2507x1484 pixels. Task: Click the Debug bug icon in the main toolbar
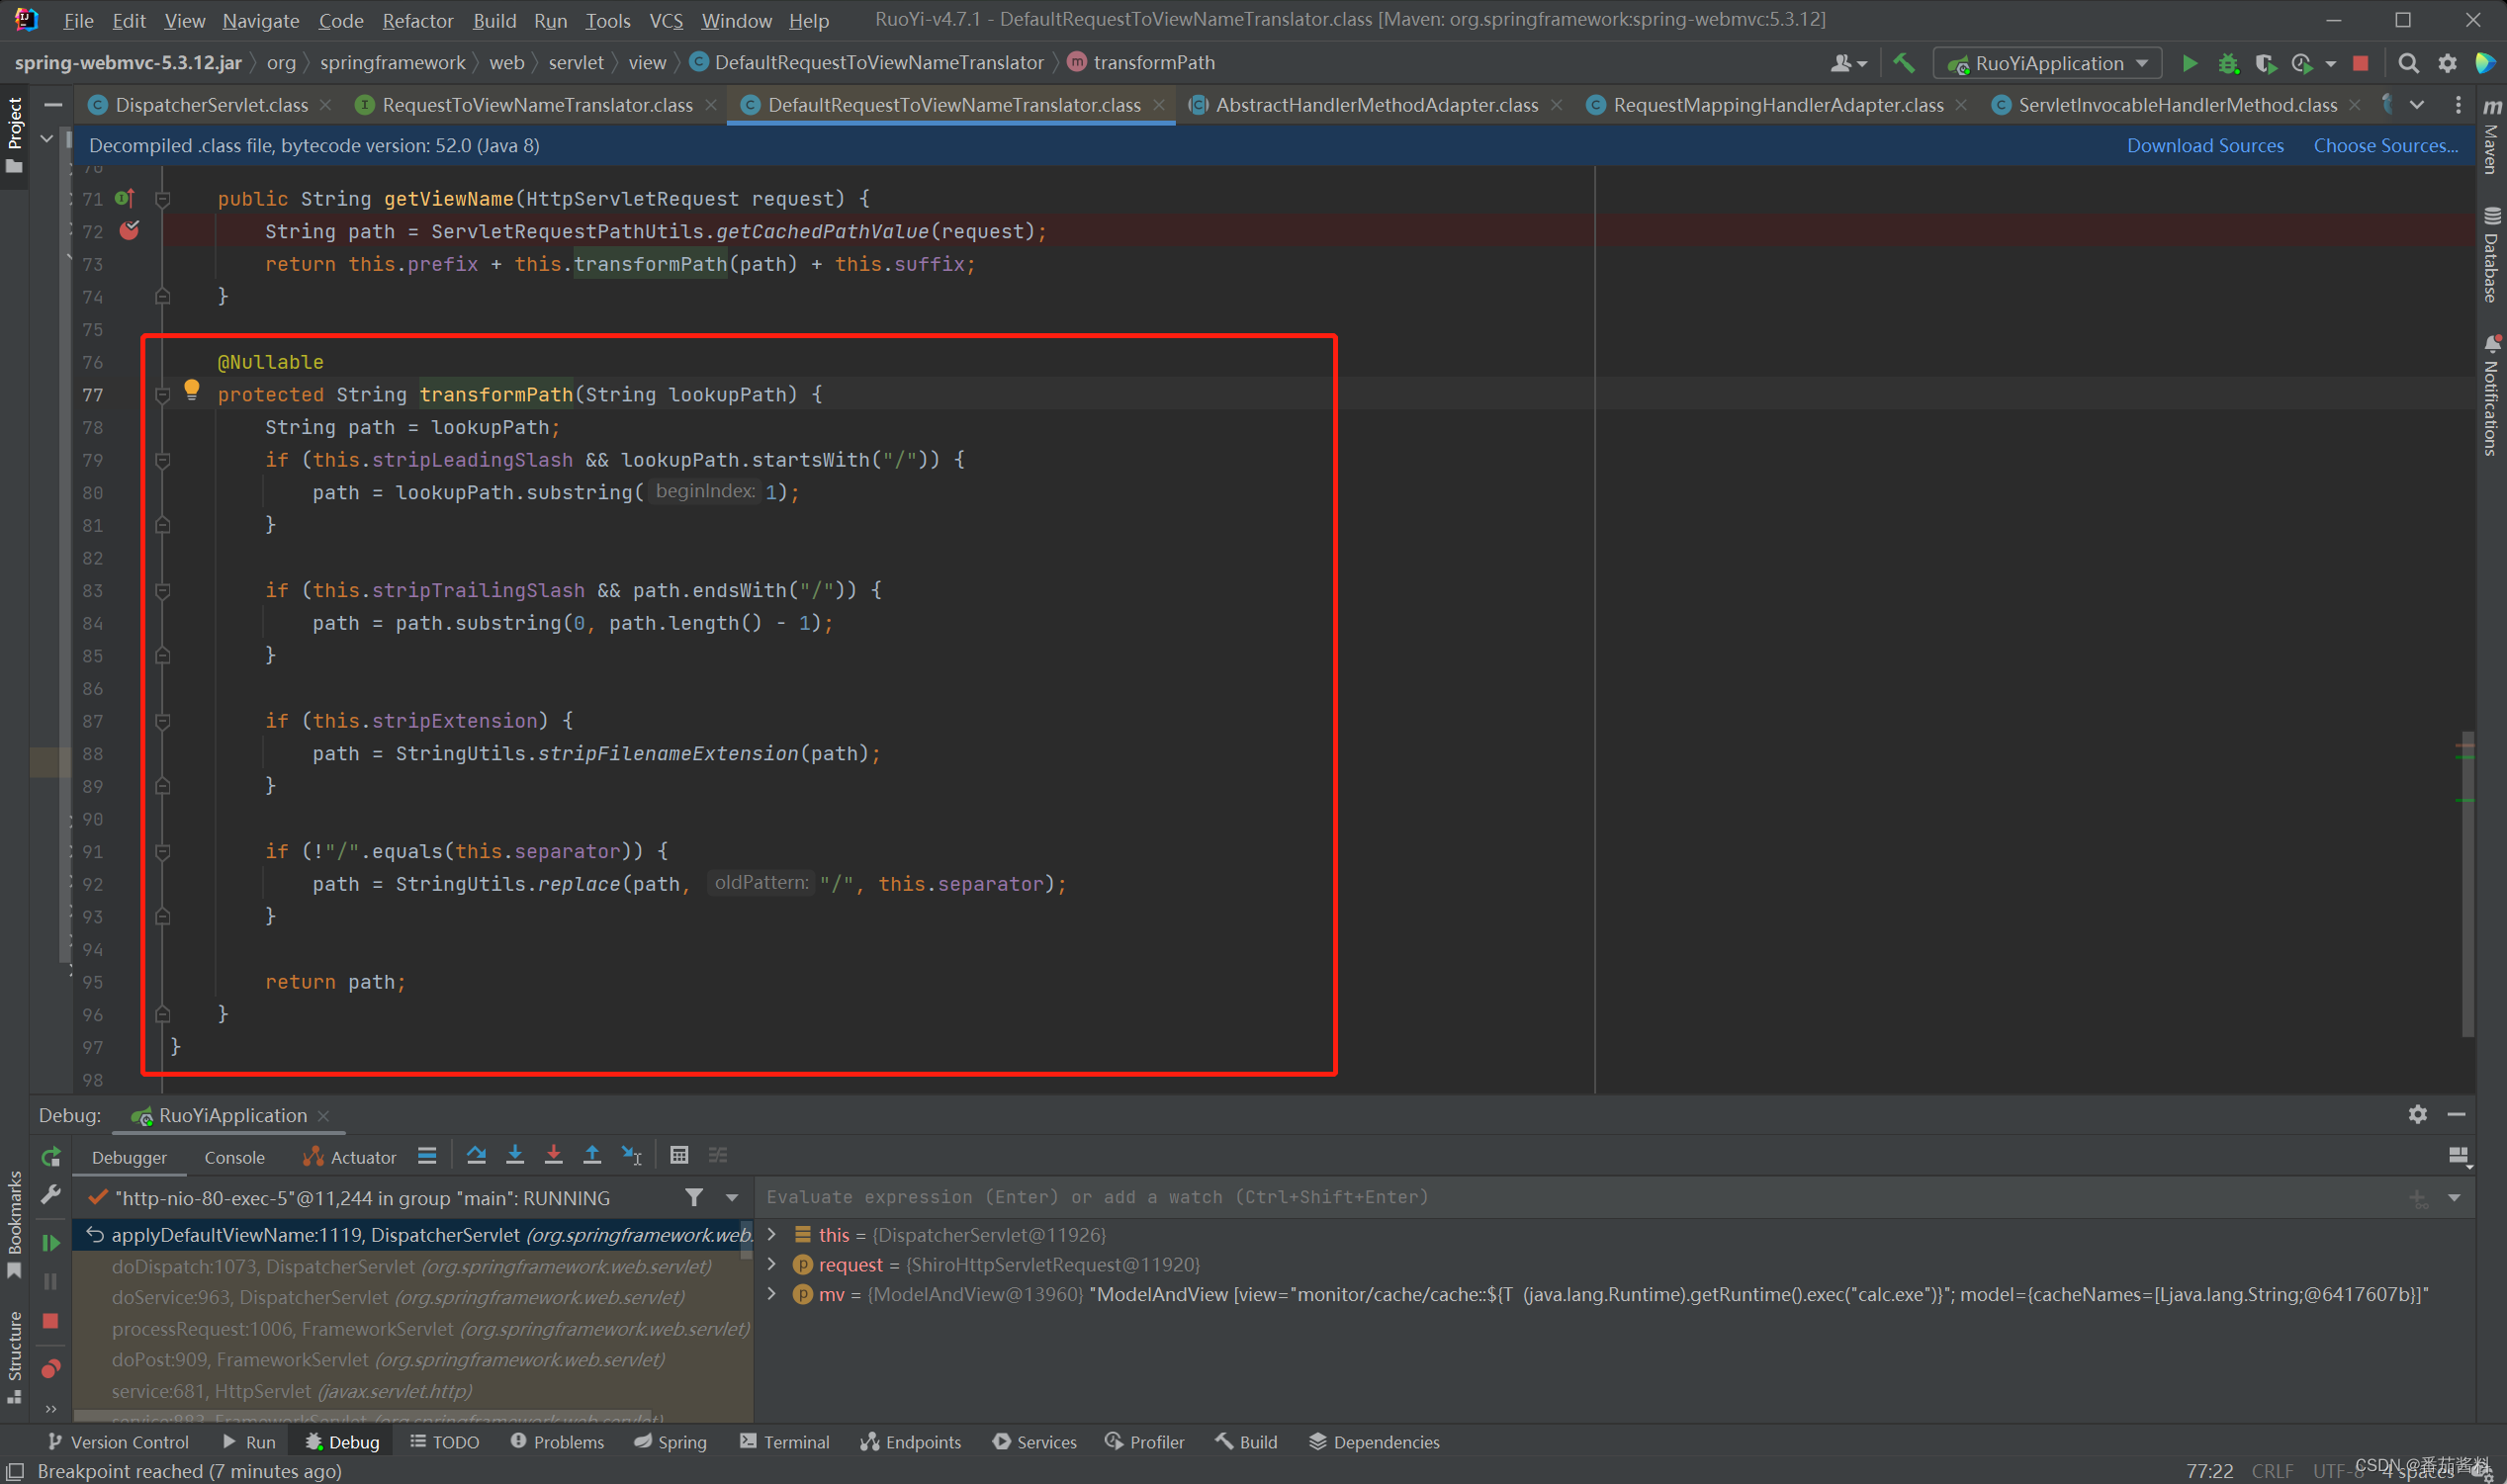tap(2227, 63)
